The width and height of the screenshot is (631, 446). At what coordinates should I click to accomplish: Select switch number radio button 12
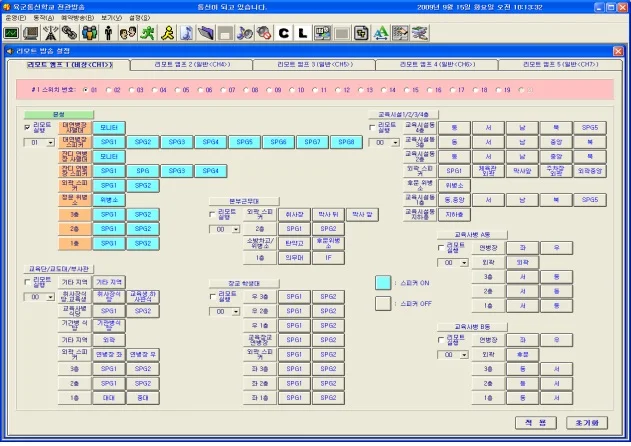pyautogui.click(x=338, y=90)
